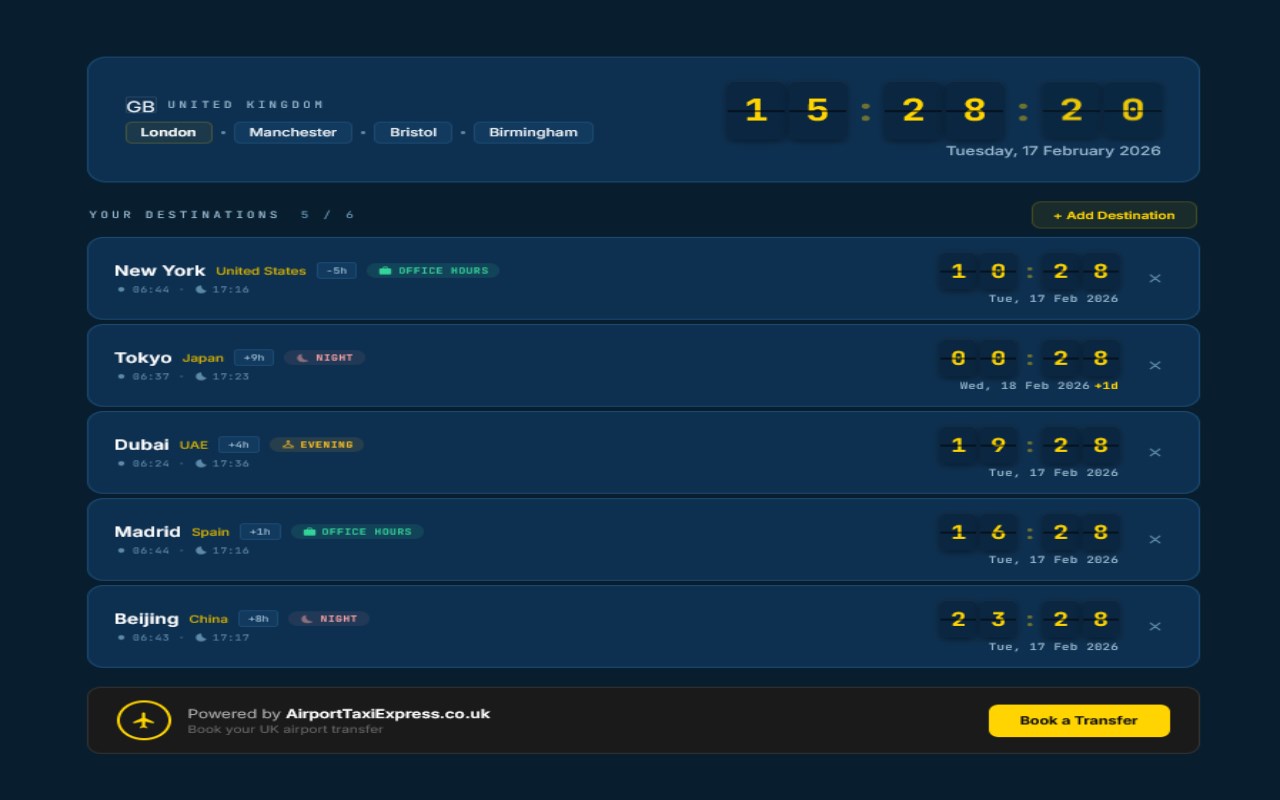Click the main UK flip clock
Viewport: 1280px width, 800px height.
944,110
